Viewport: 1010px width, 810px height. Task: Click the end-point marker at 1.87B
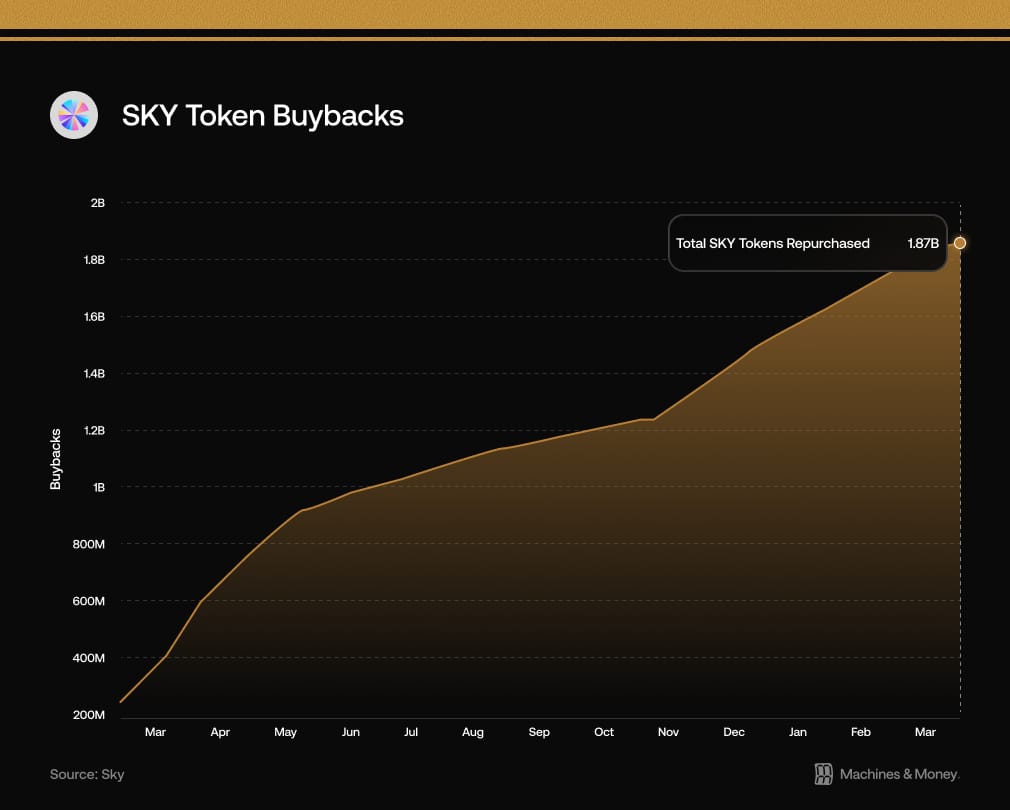960,243
